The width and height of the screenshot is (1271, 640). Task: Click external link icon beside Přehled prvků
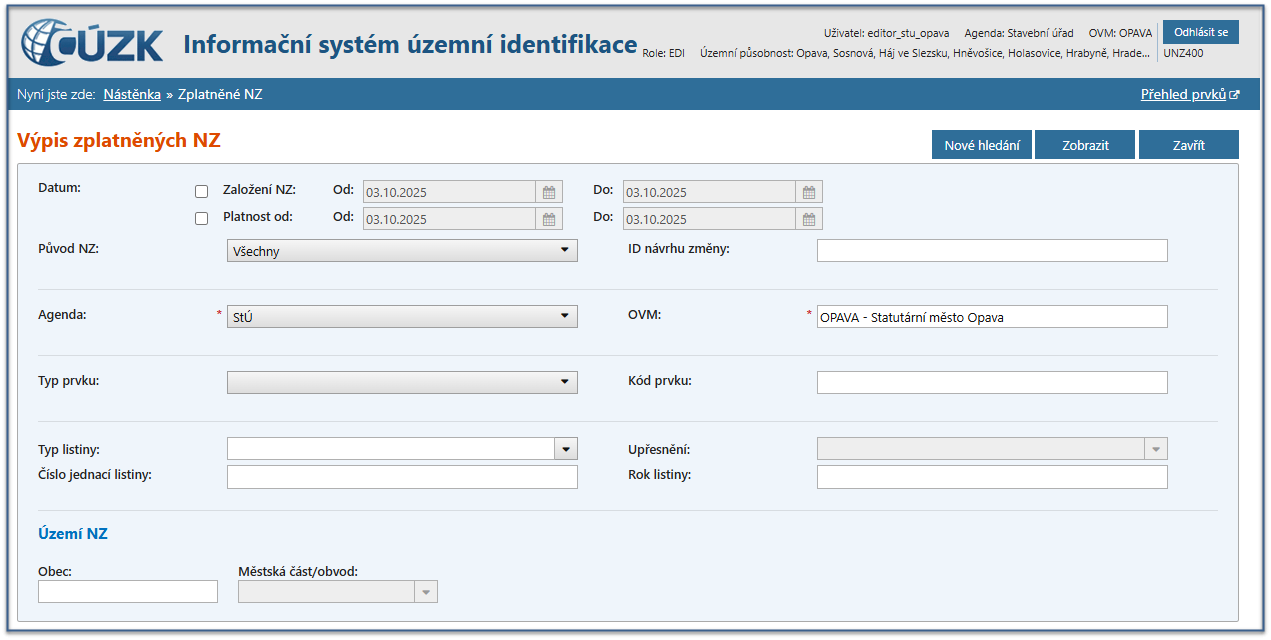coord(1235,95)
